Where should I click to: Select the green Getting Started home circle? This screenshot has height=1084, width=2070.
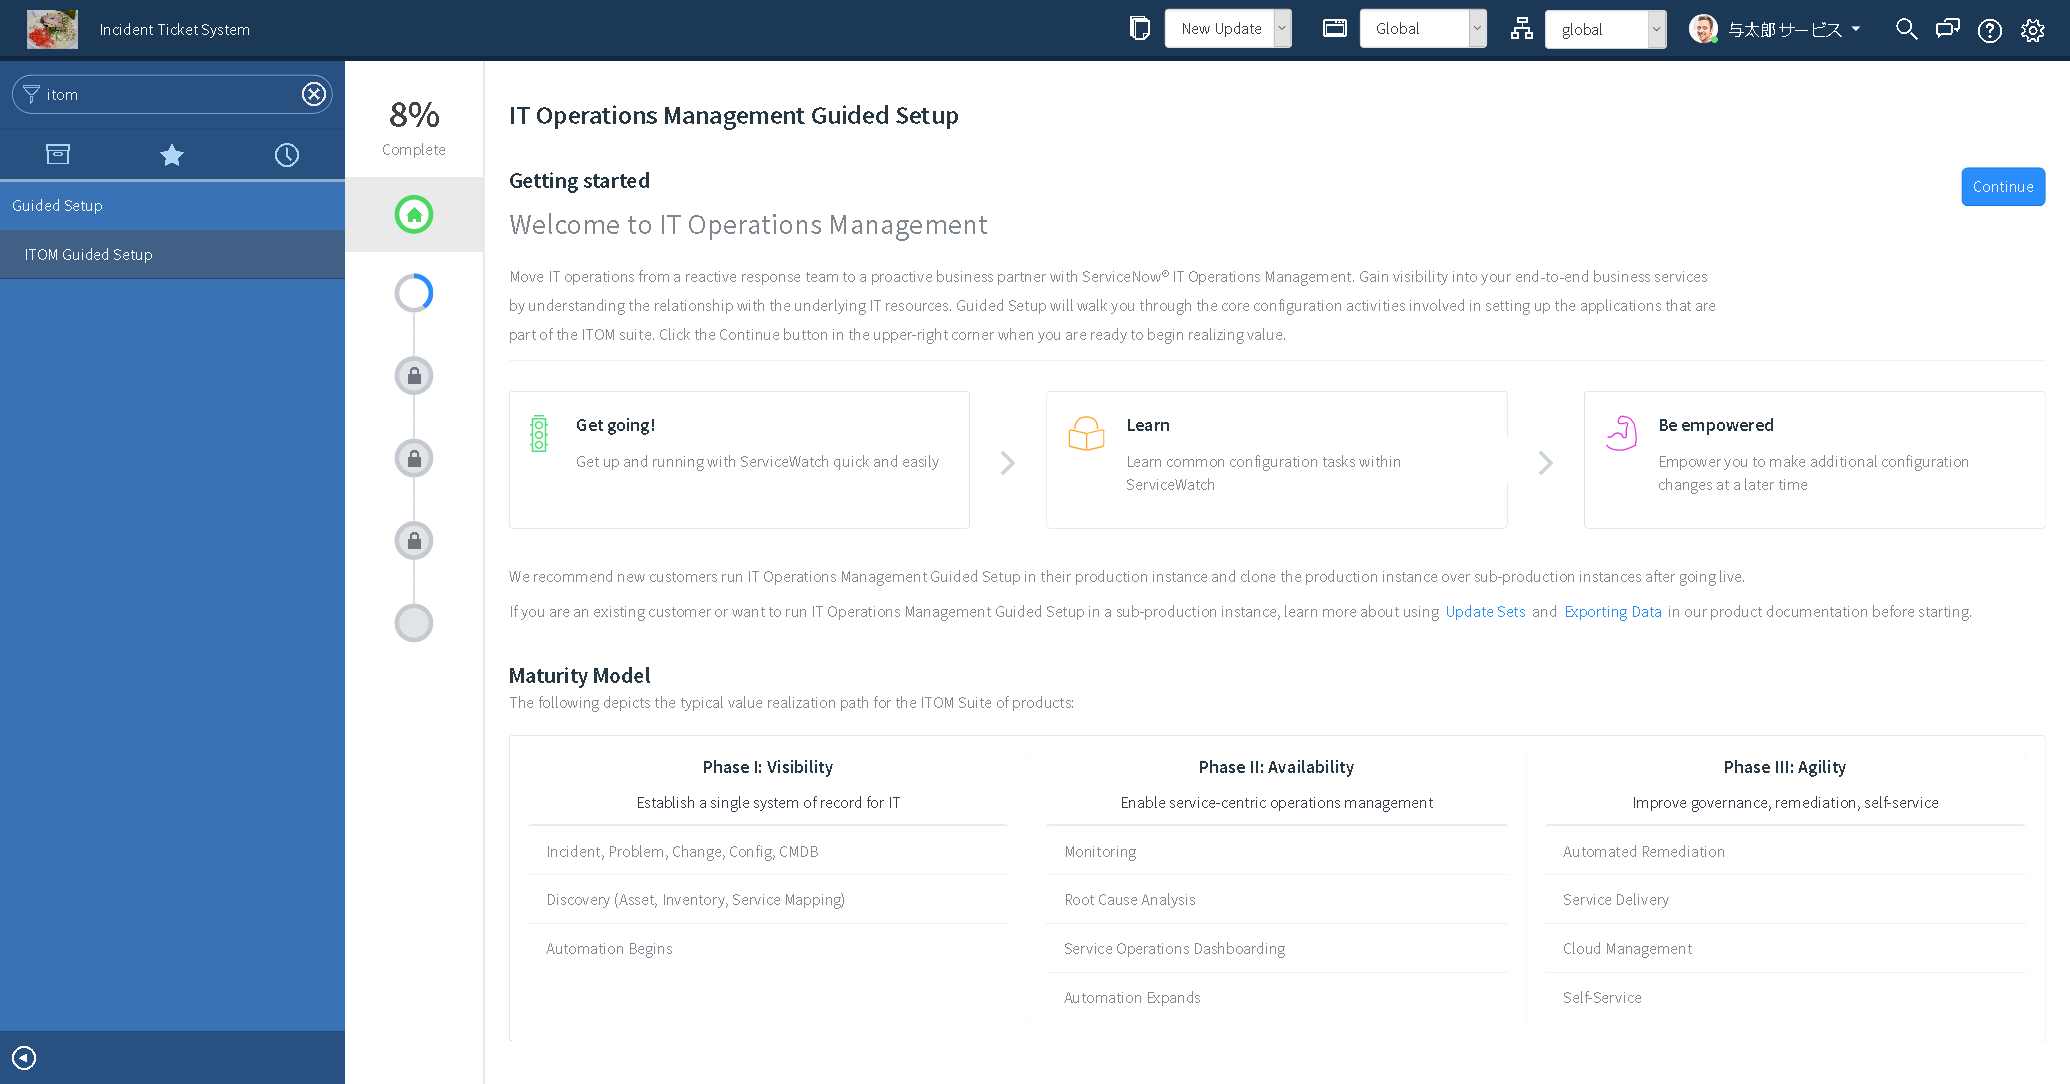click(413, 214)
